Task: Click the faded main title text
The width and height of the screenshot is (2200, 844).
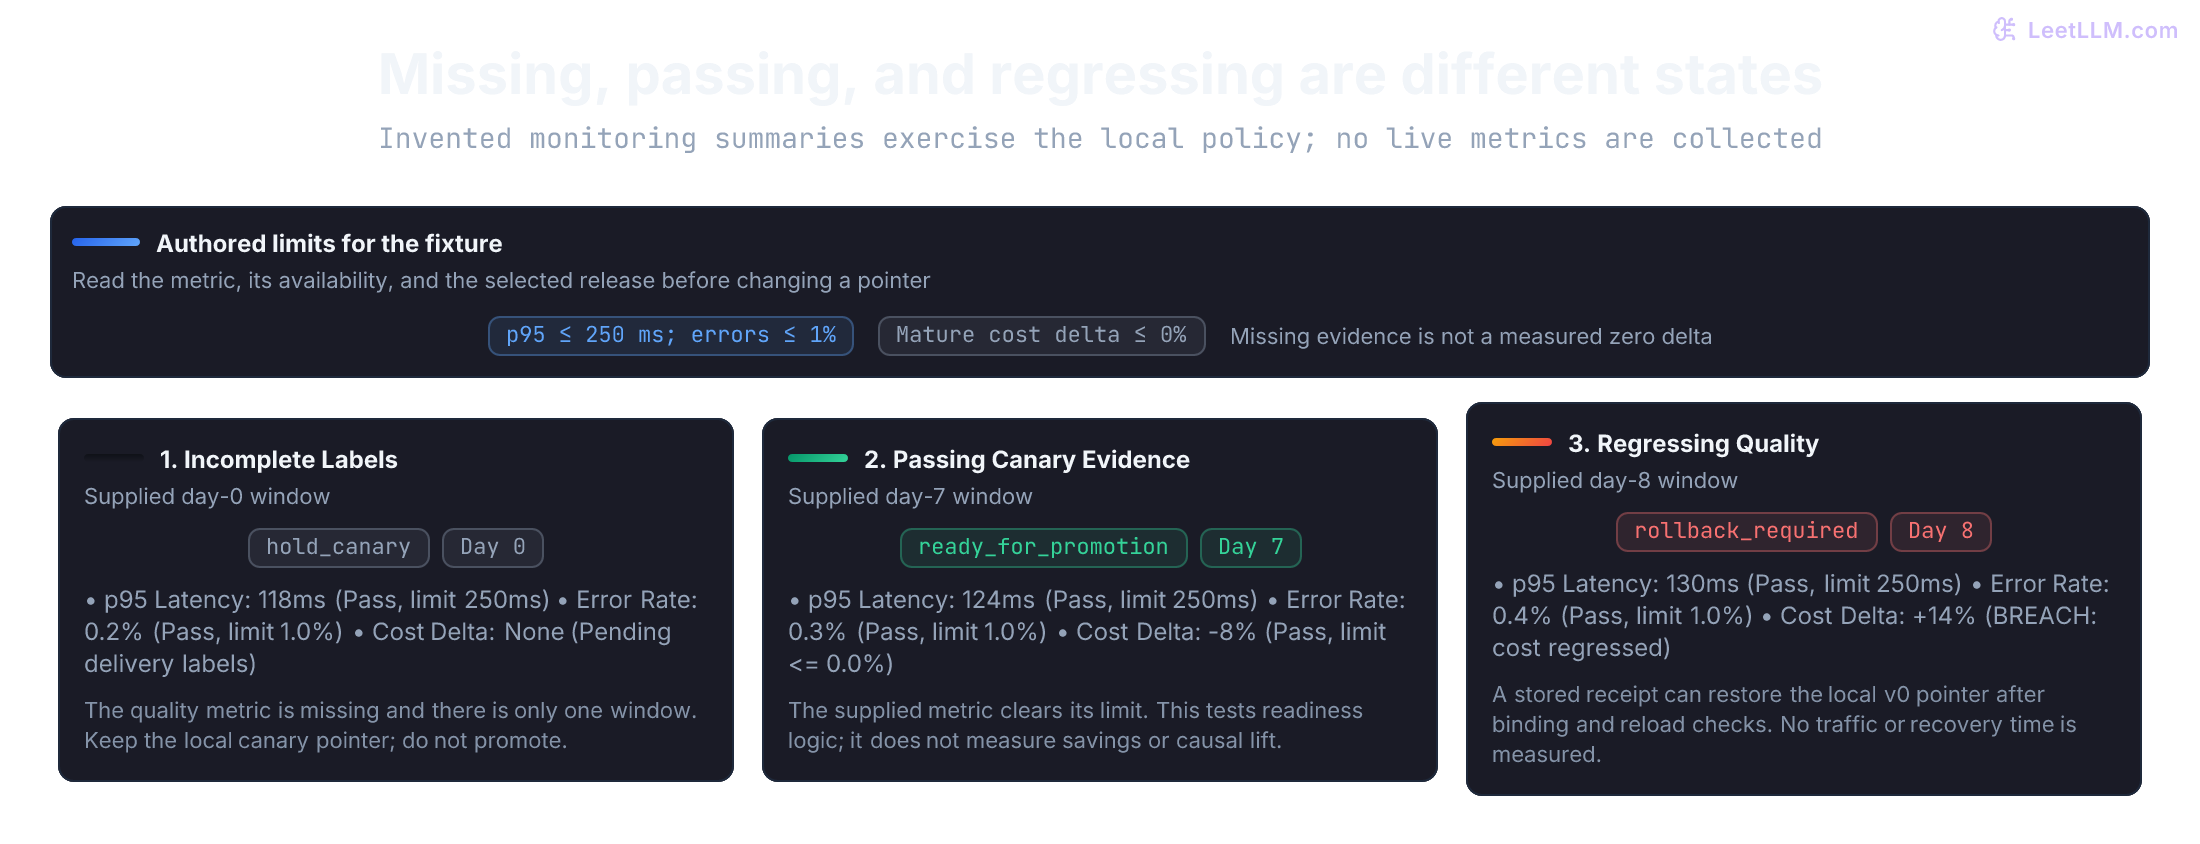Action: tap(1100, 75)
